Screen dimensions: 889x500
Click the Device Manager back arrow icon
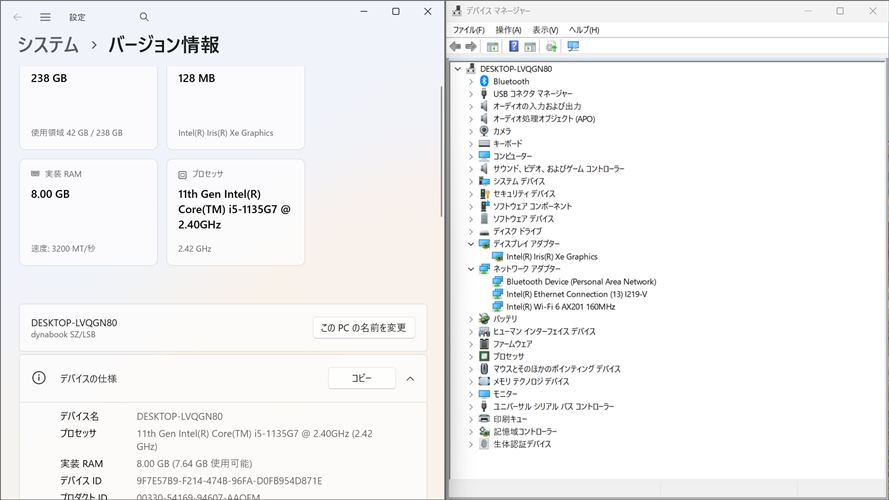pos(456,47)
